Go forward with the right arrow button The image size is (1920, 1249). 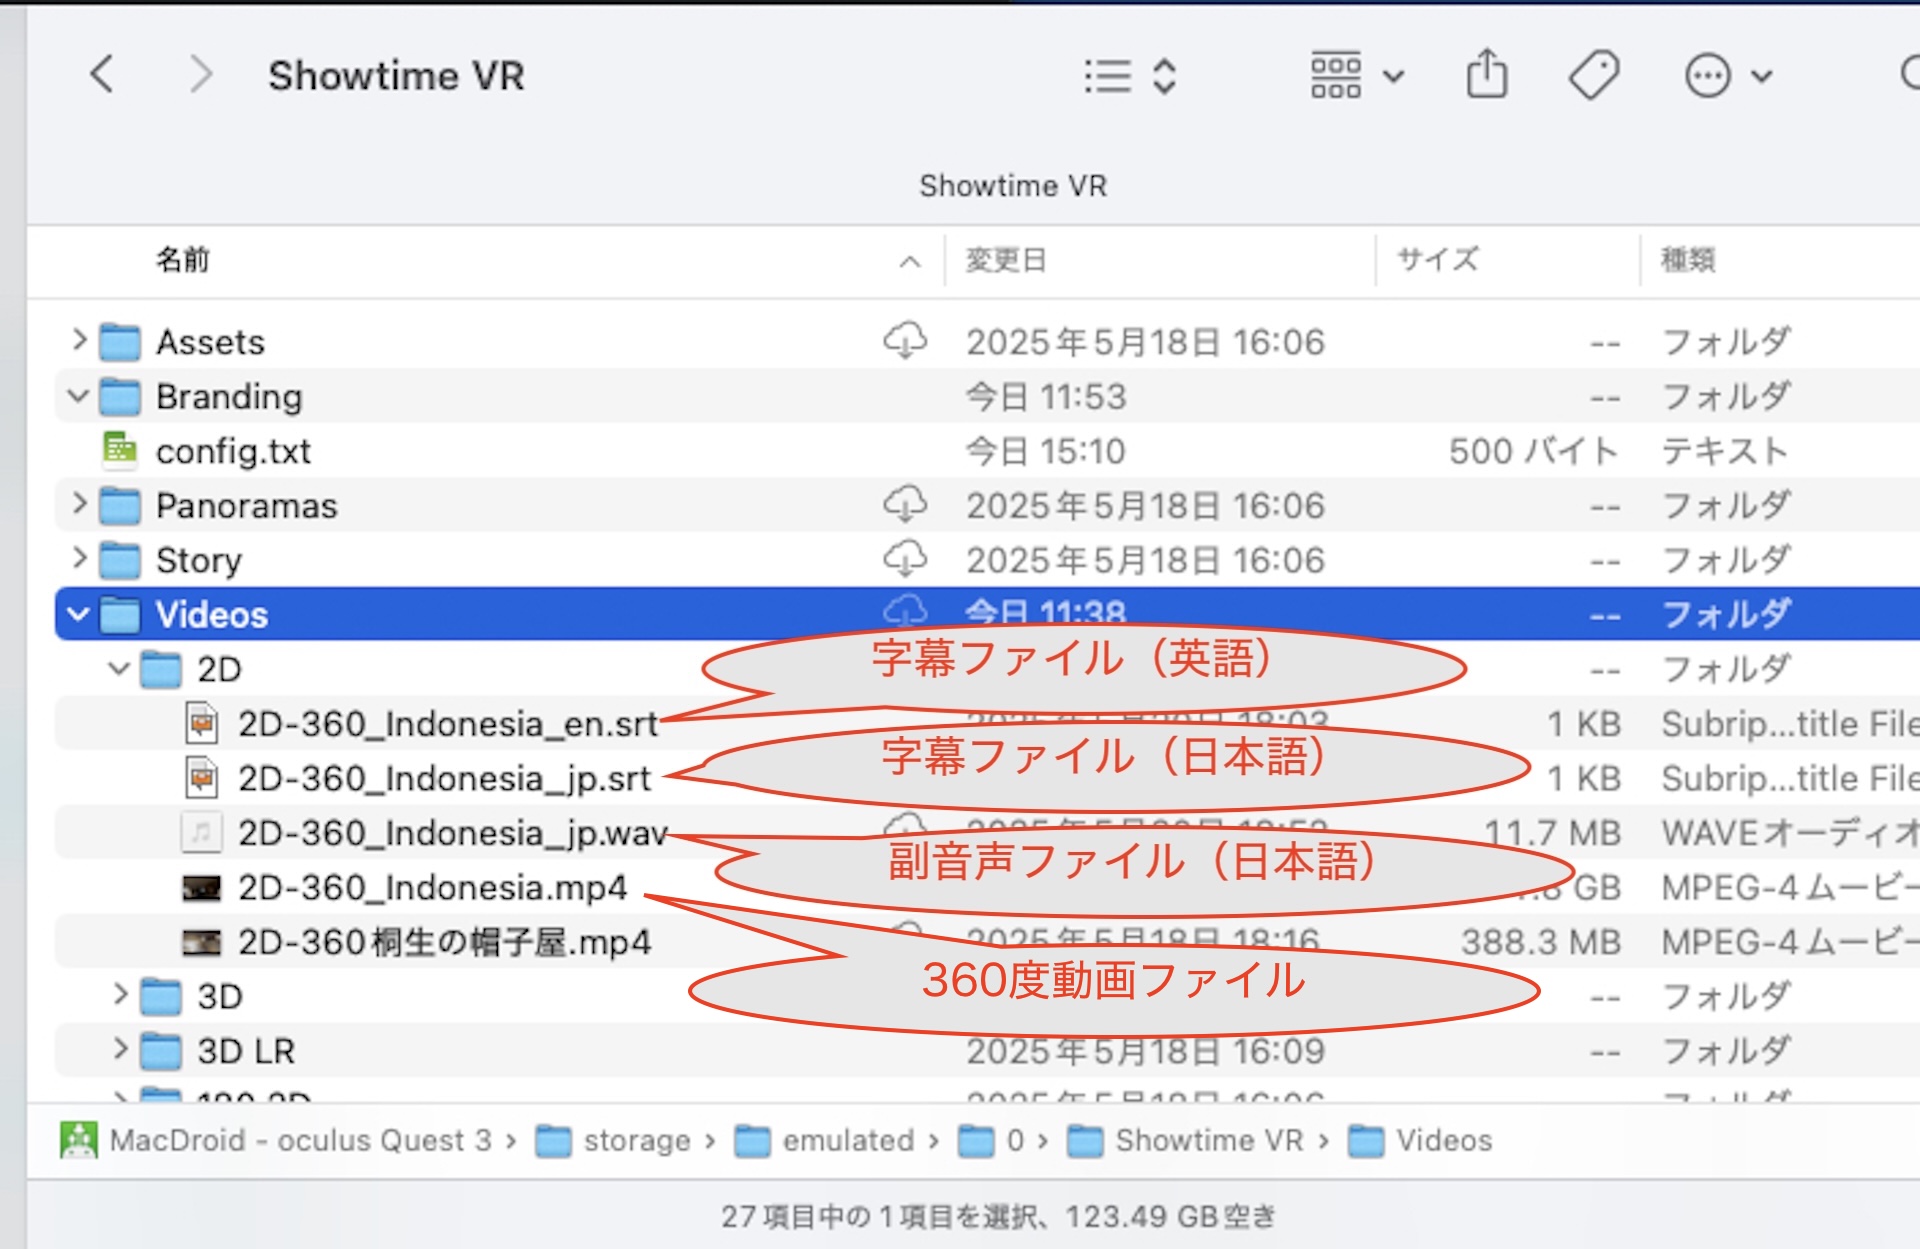click(x=201, y=74)
